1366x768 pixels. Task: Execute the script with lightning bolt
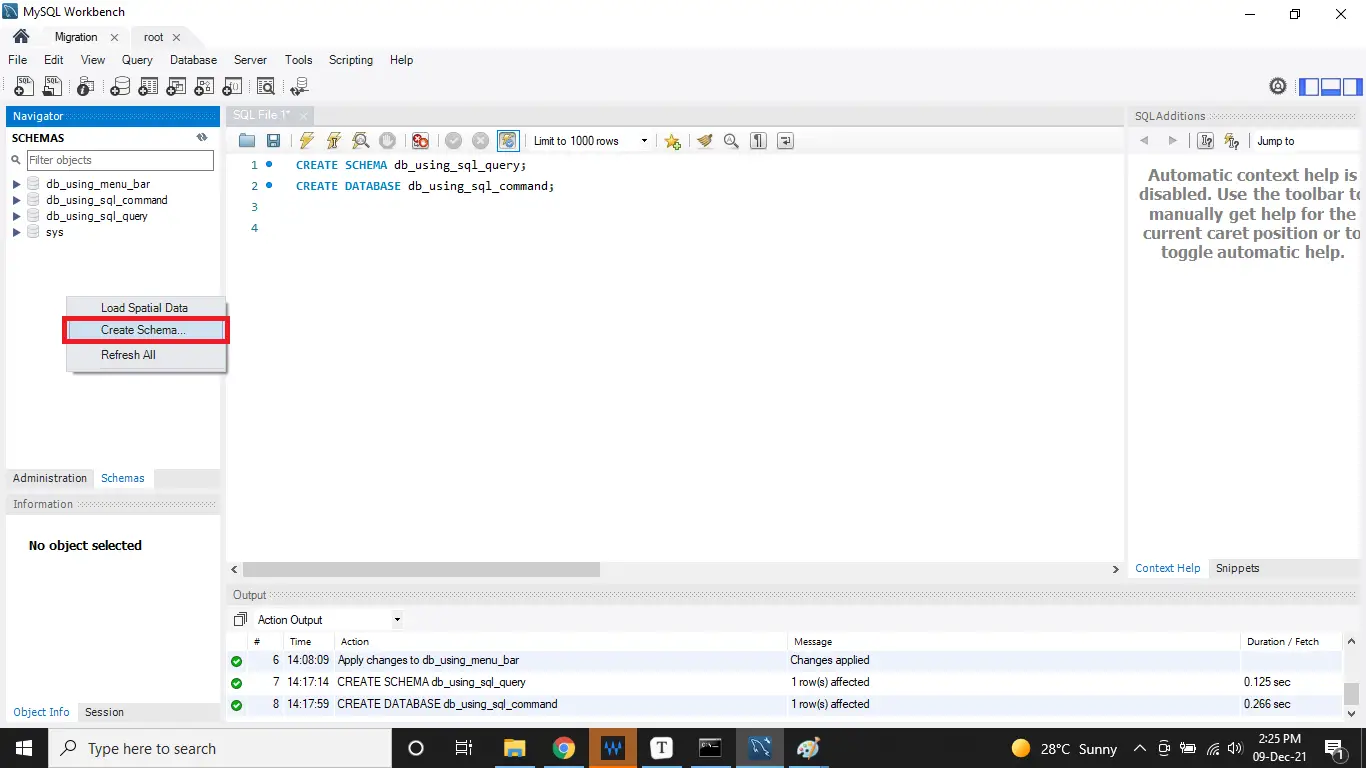click(307, 141)
